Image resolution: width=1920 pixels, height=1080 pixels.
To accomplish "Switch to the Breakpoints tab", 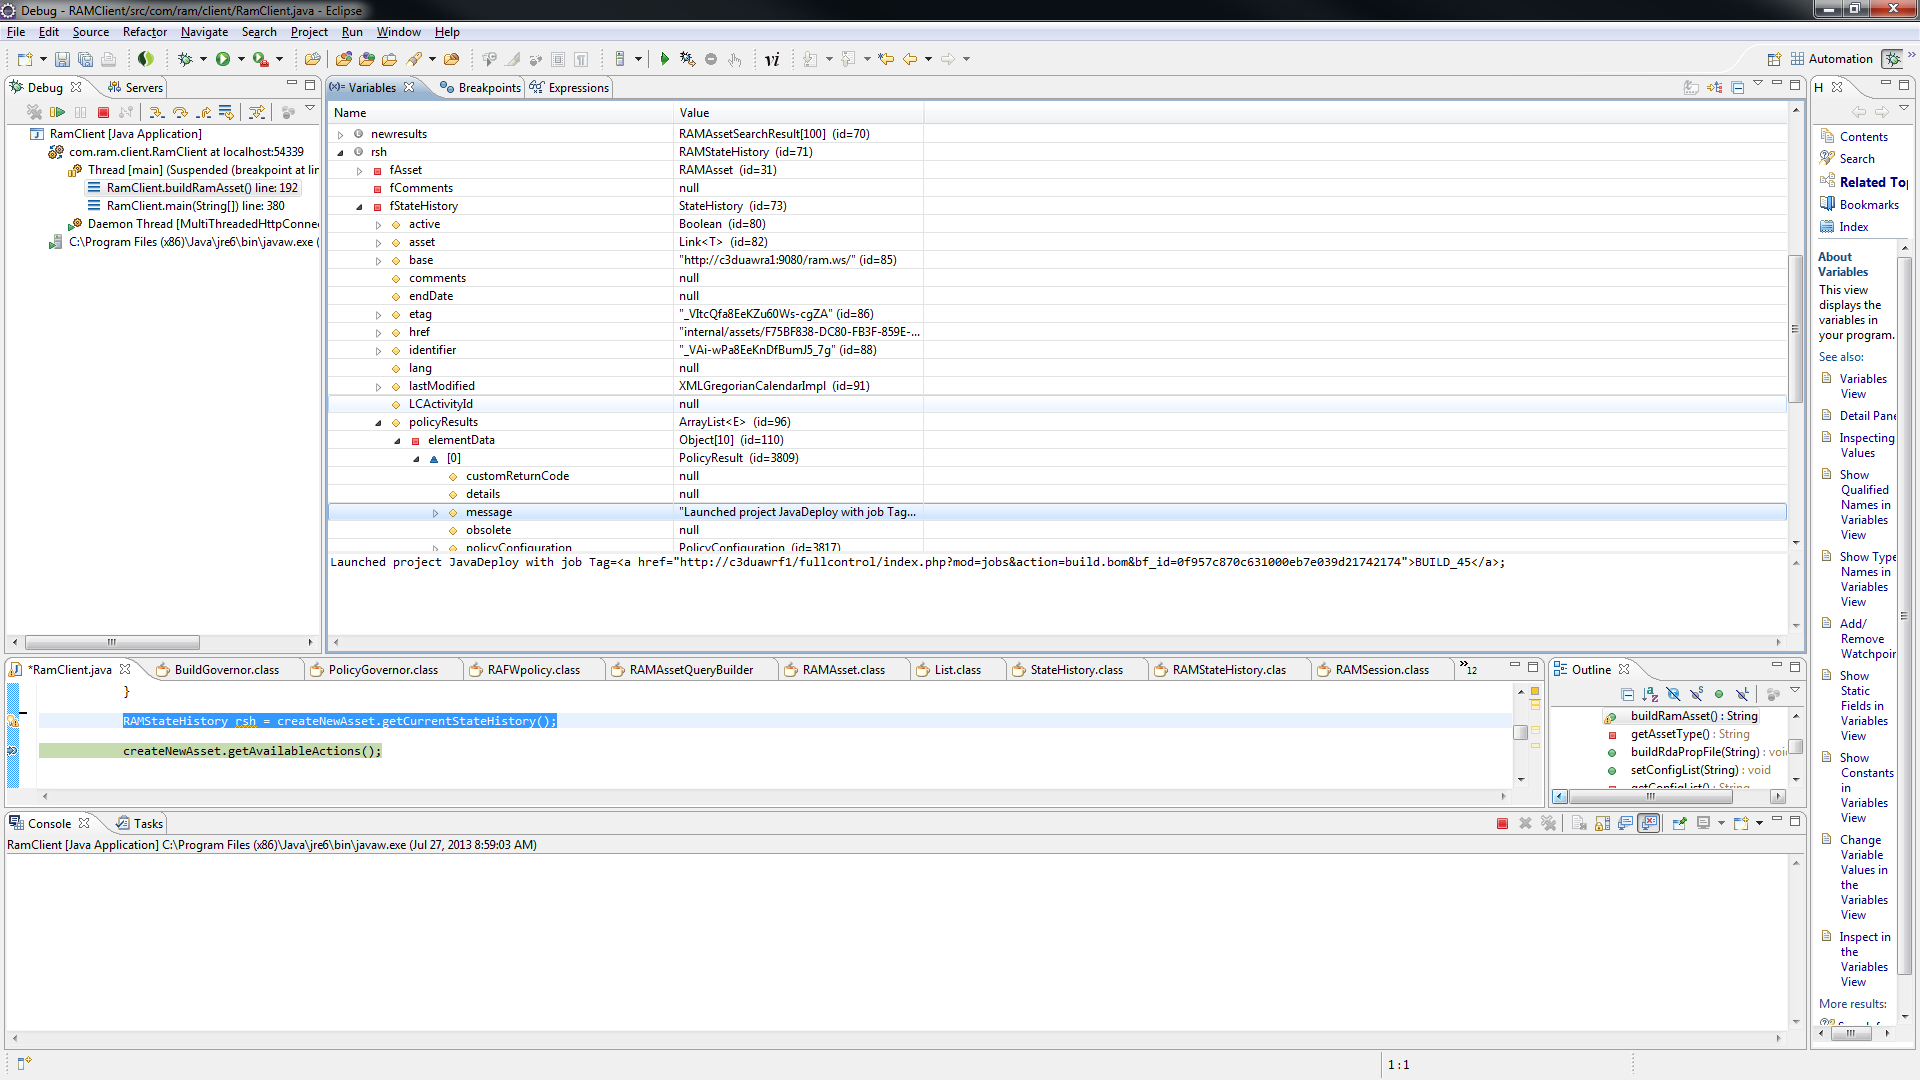I will click(481, 88).
